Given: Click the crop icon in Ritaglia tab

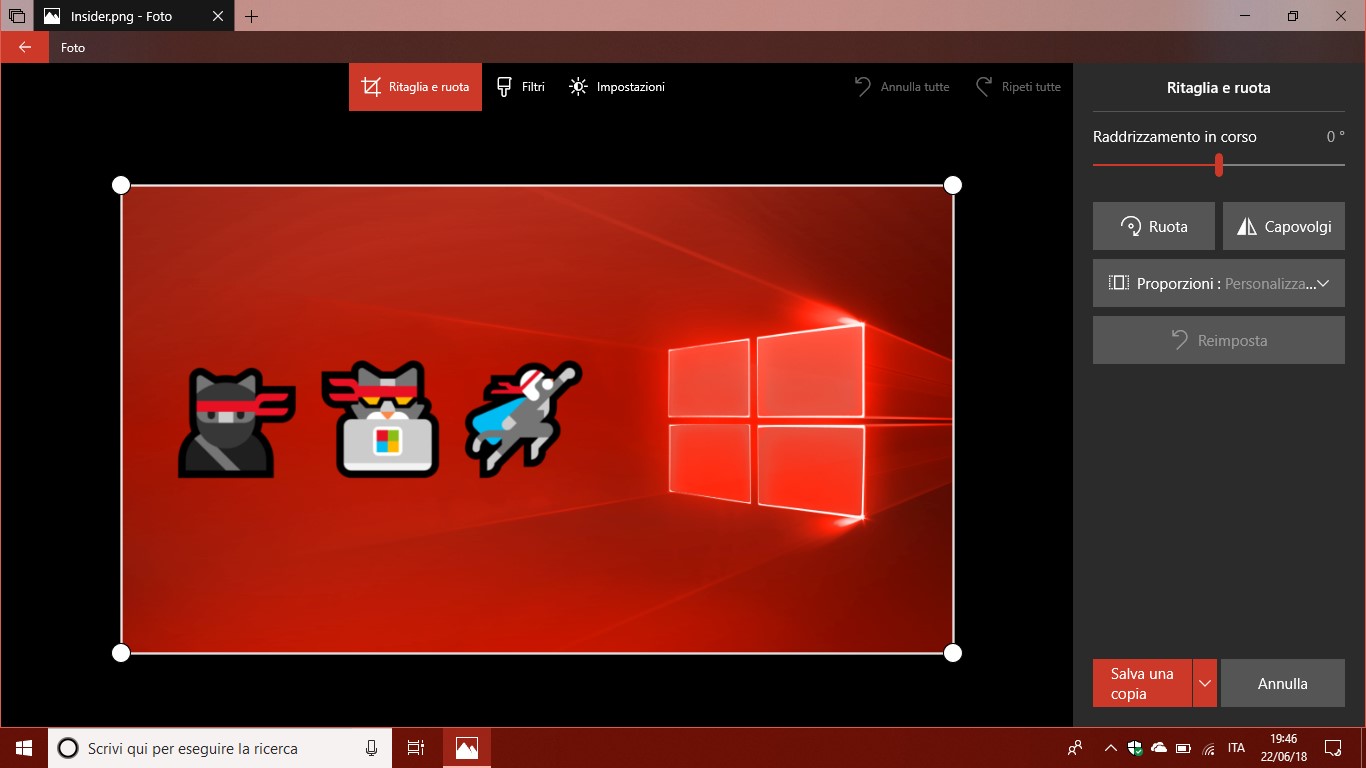Looking at the screenshot, I should coord(371,87).
